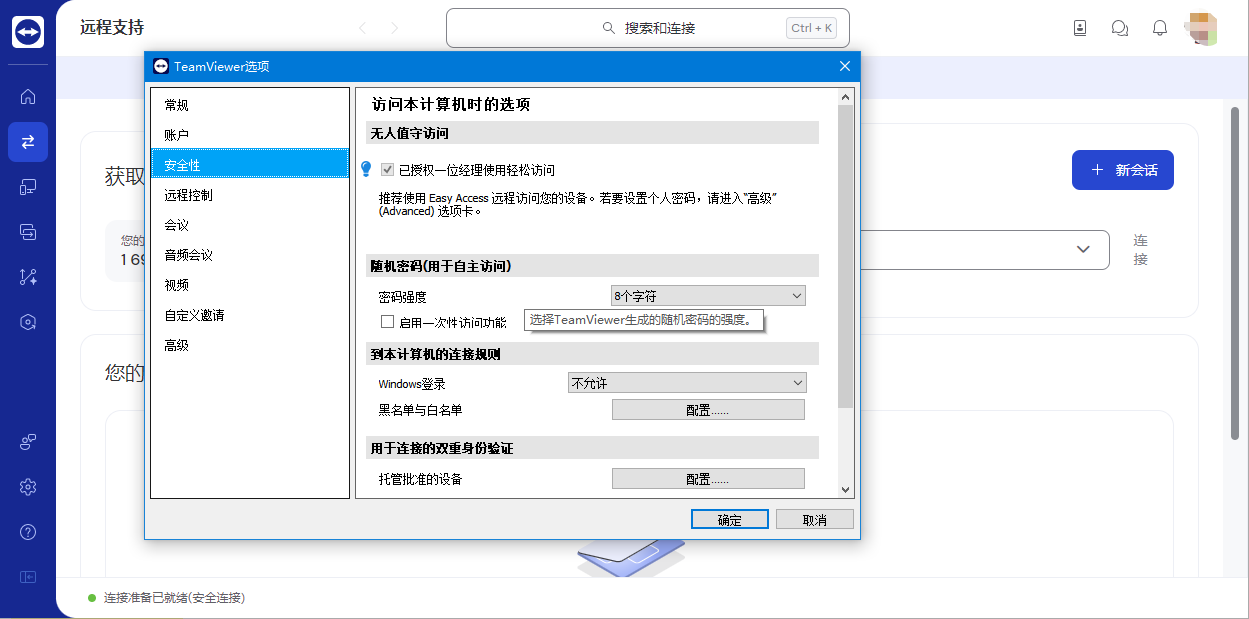Viewport: 1249px width, 619px height.
Task: Click the 无人值守访问 section header
Action: point(592,133)
